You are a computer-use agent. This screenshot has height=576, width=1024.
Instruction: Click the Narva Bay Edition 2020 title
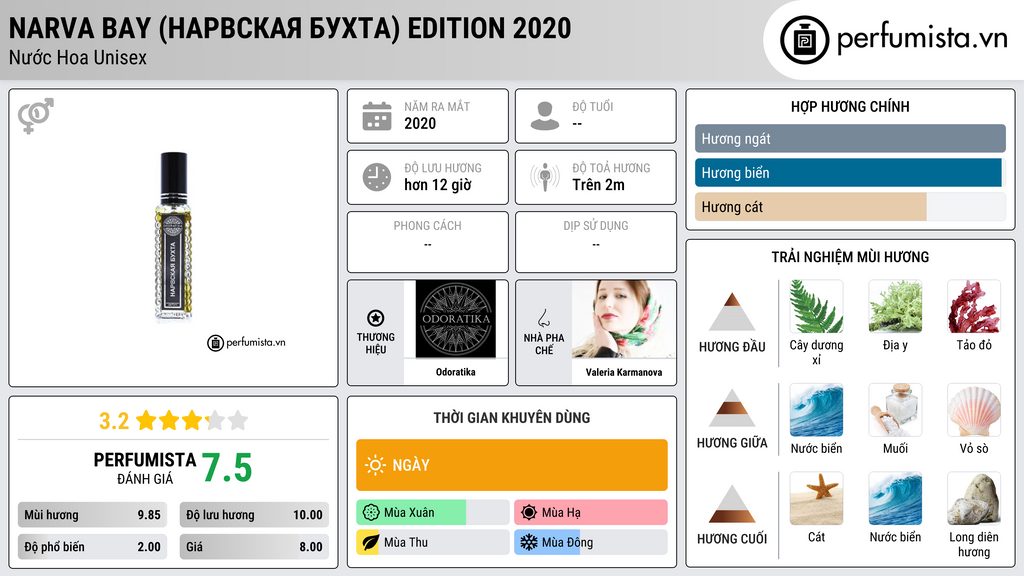290,28
